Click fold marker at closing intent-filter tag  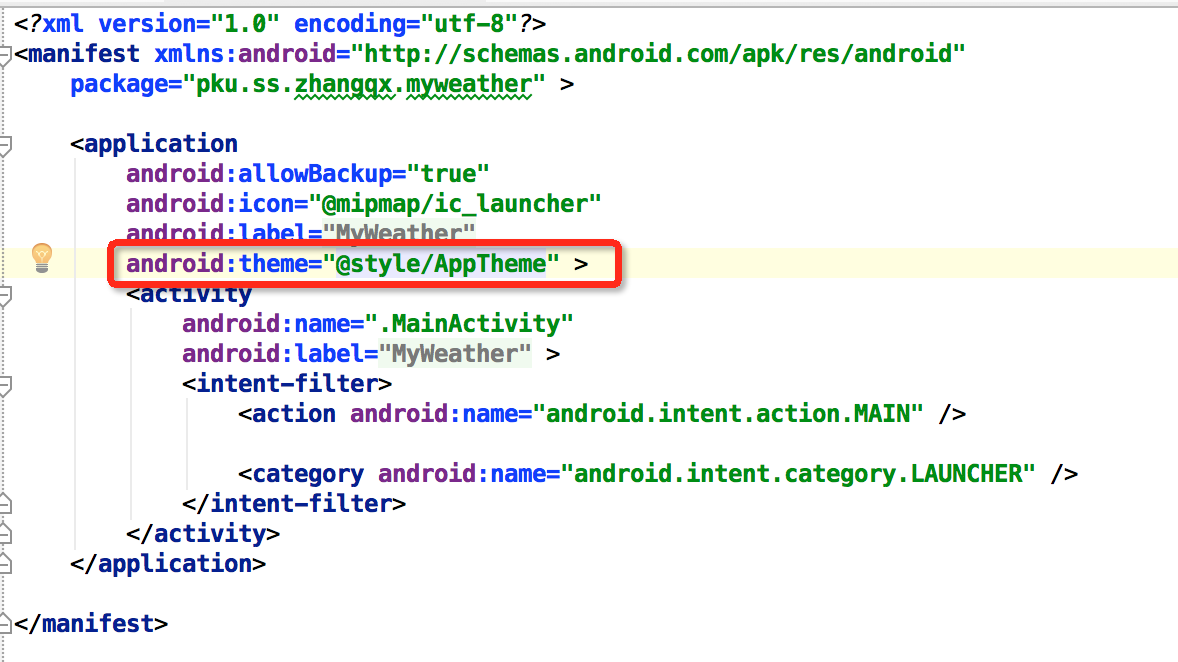[5, 503]
